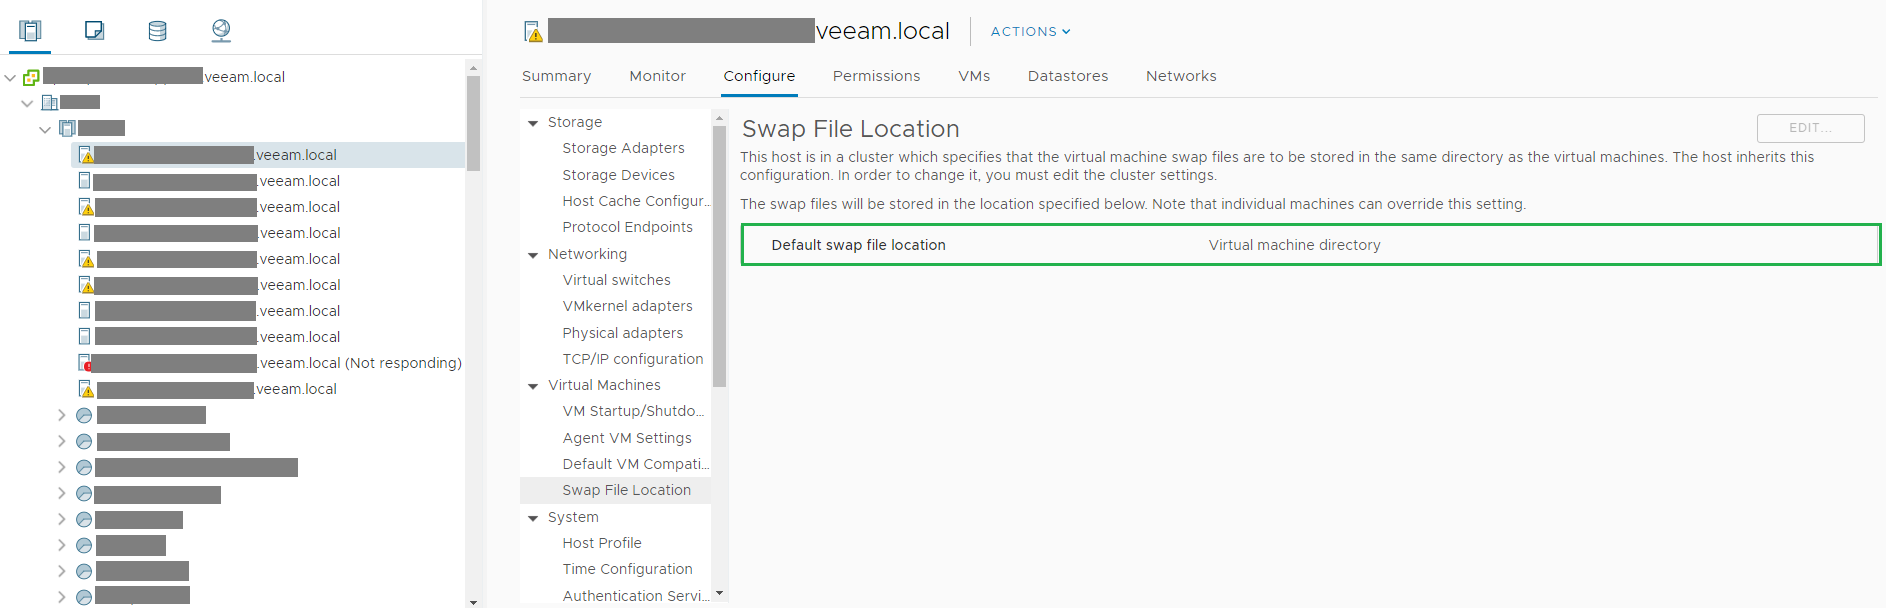Open Storage Adapters settings
The image size is (1886, 608).
(623, 148)
